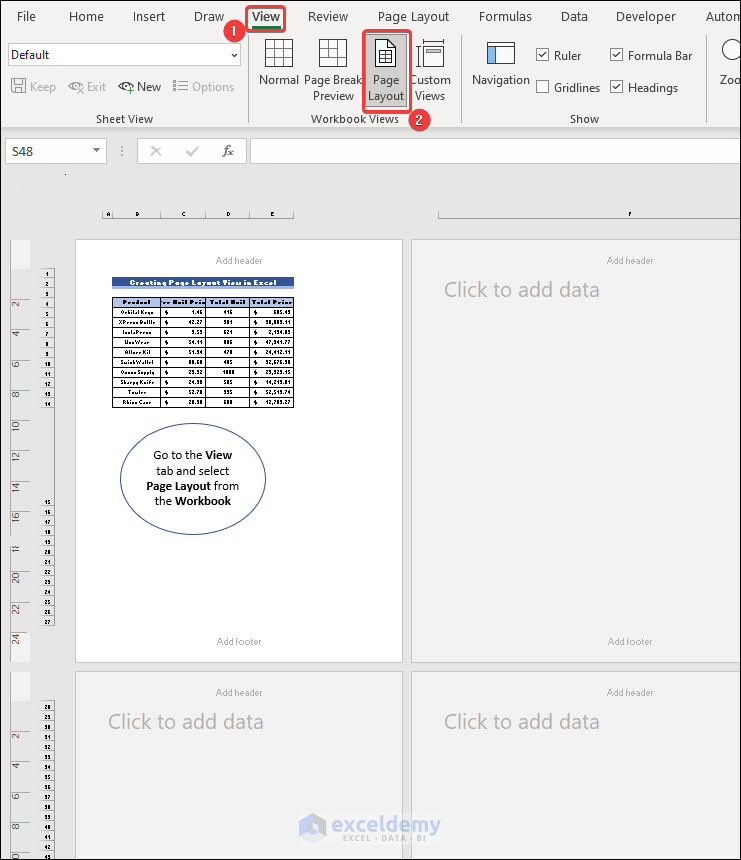Viewport: 741px width, 860px height.
Task: Switch to Normal workbook view
Action: pyautogui.click(x=279, y=63)
